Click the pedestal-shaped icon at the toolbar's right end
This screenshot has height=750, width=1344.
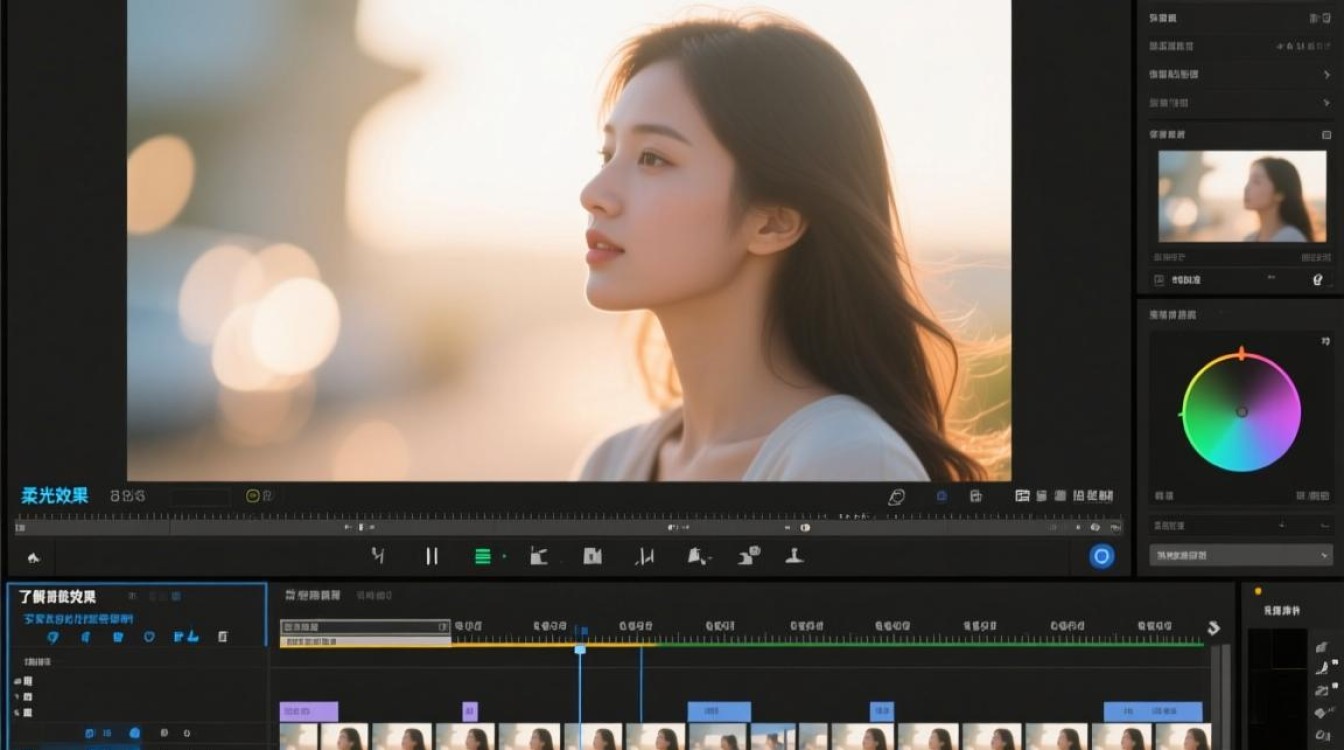(795, 555)
